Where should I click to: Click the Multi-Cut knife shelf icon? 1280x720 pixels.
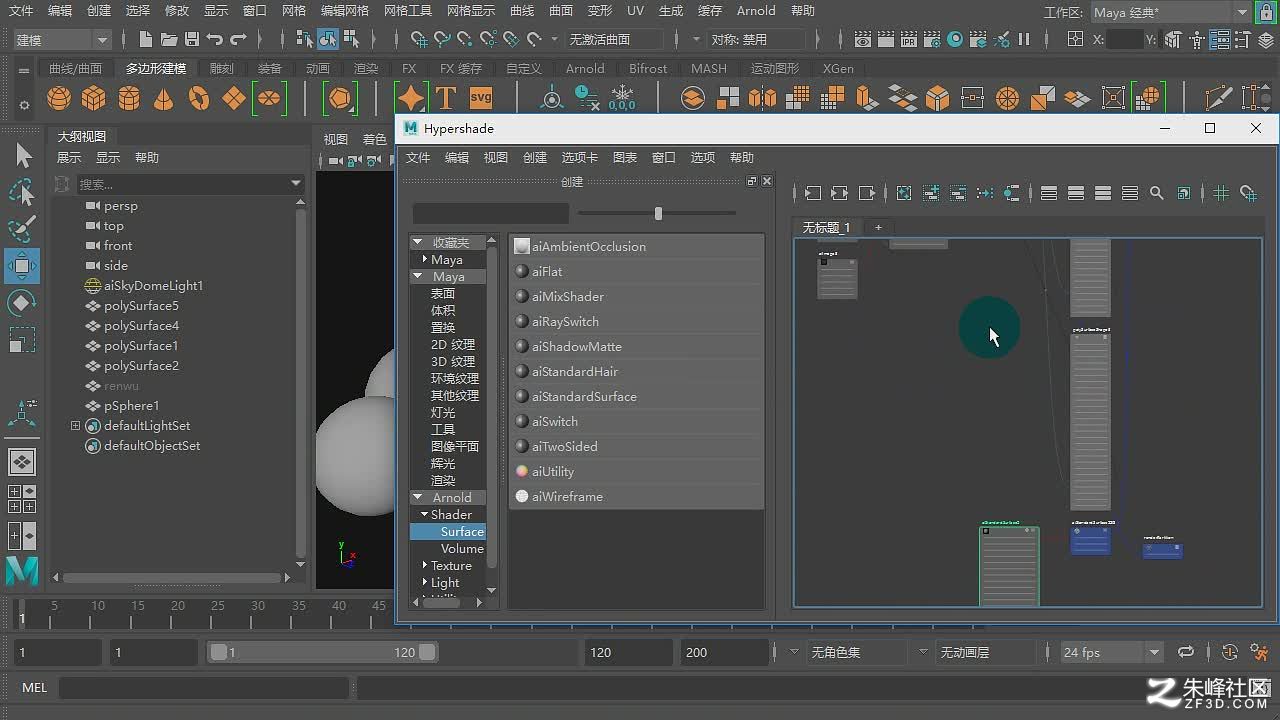1218,98
